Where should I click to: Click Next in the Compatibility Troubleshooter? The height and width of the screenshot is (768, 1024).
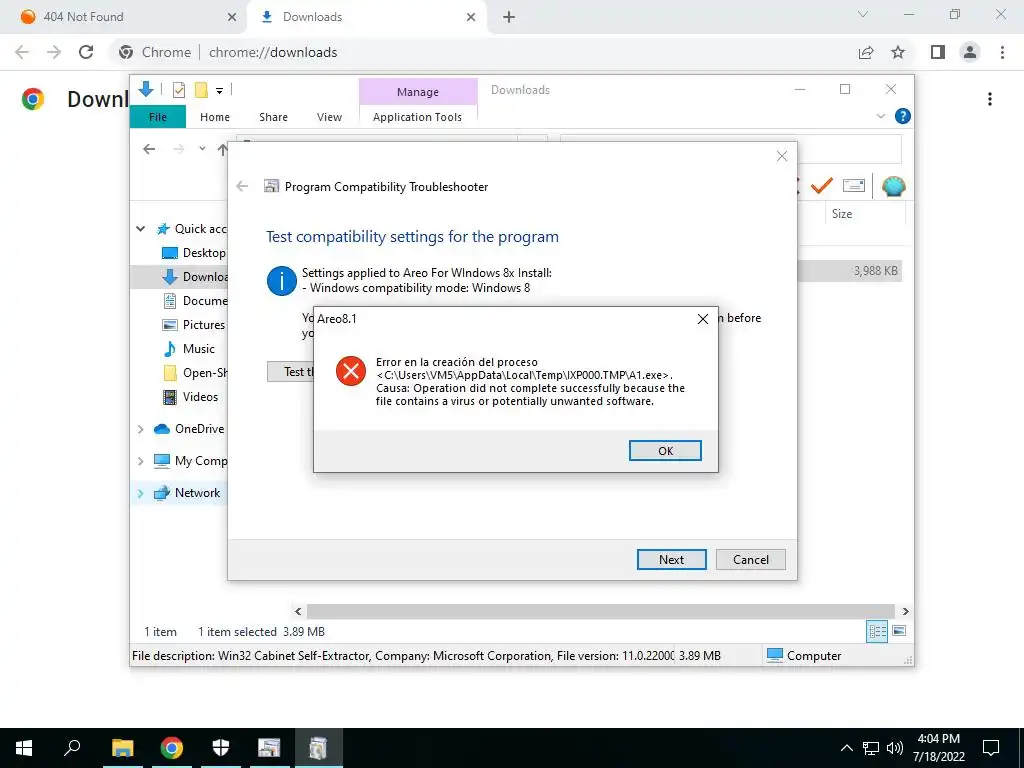671,560
